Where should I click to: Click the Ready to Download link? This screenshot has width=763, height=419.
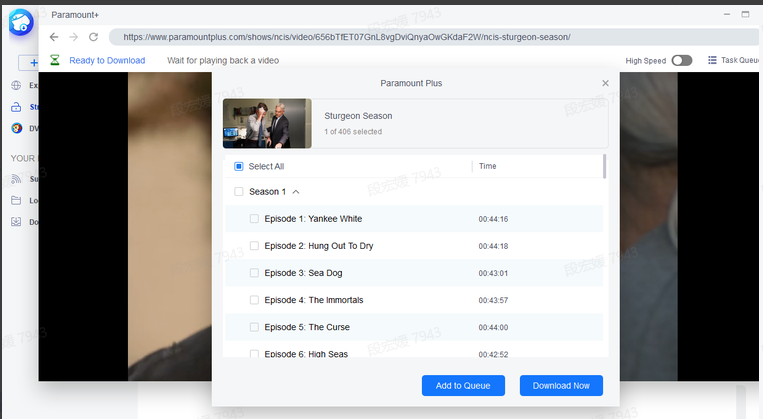tap(107, 60)
